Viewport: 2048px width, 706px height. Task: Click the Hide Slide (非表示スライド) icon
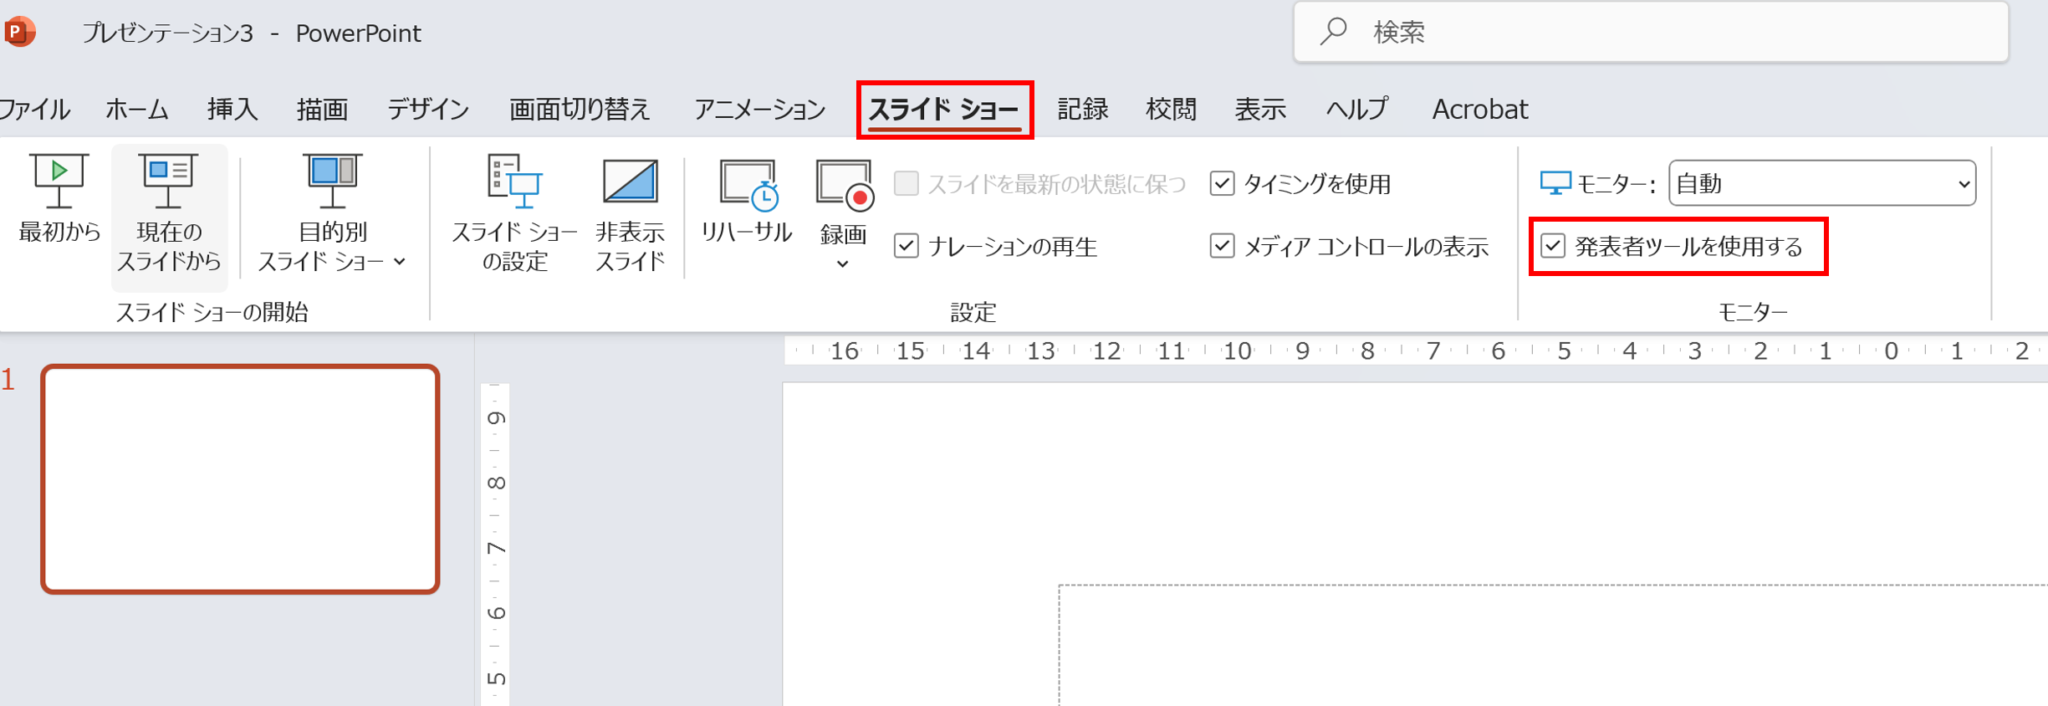pos(630,183)
